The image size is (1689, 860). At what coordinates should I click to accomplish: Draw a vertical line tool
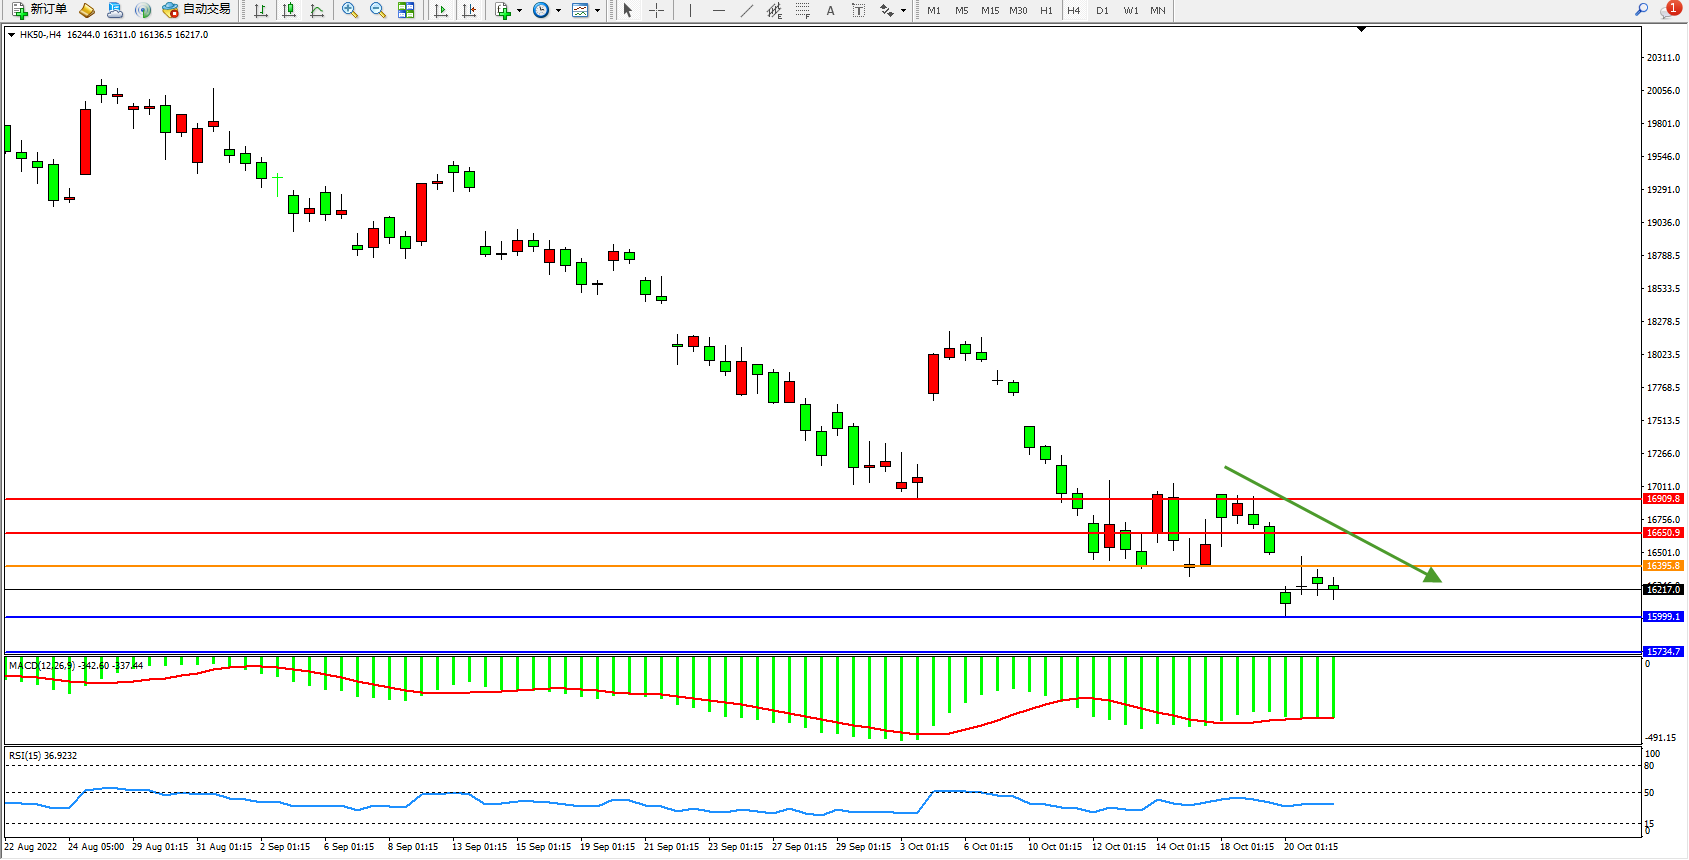[690, 10]
